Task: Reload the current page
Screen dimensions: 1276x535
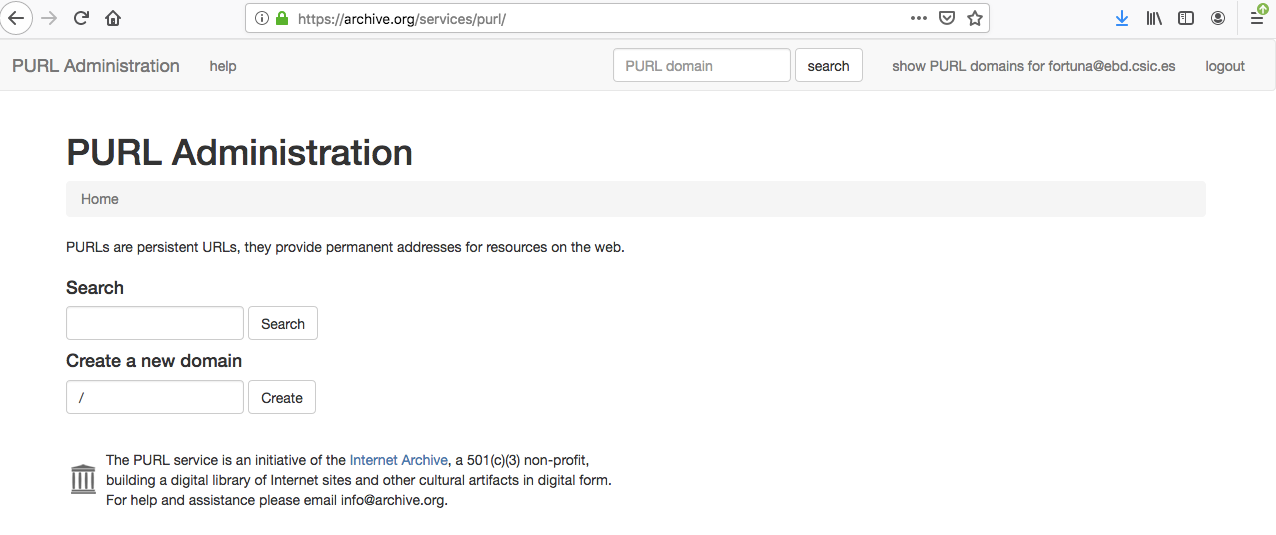Action: (x=82, y=18)
